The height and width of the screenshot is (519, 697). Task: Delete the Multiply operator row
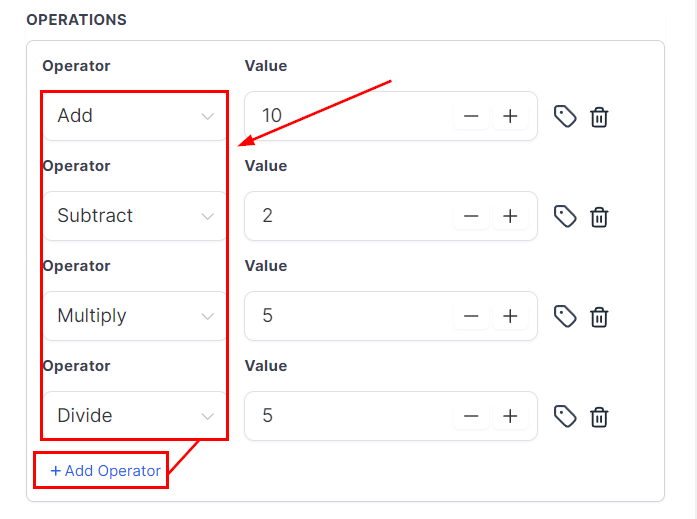click(599, 316)
